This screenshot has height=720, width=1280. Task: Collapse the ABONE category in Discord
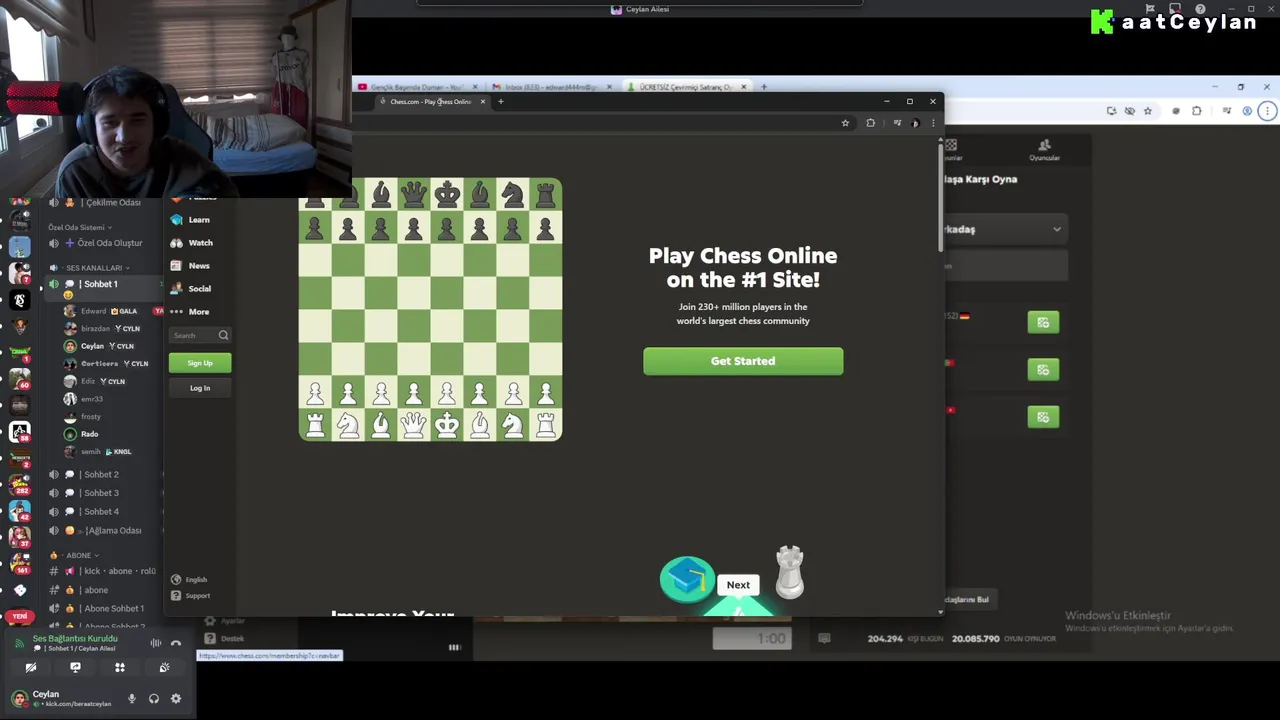(78, 555)
